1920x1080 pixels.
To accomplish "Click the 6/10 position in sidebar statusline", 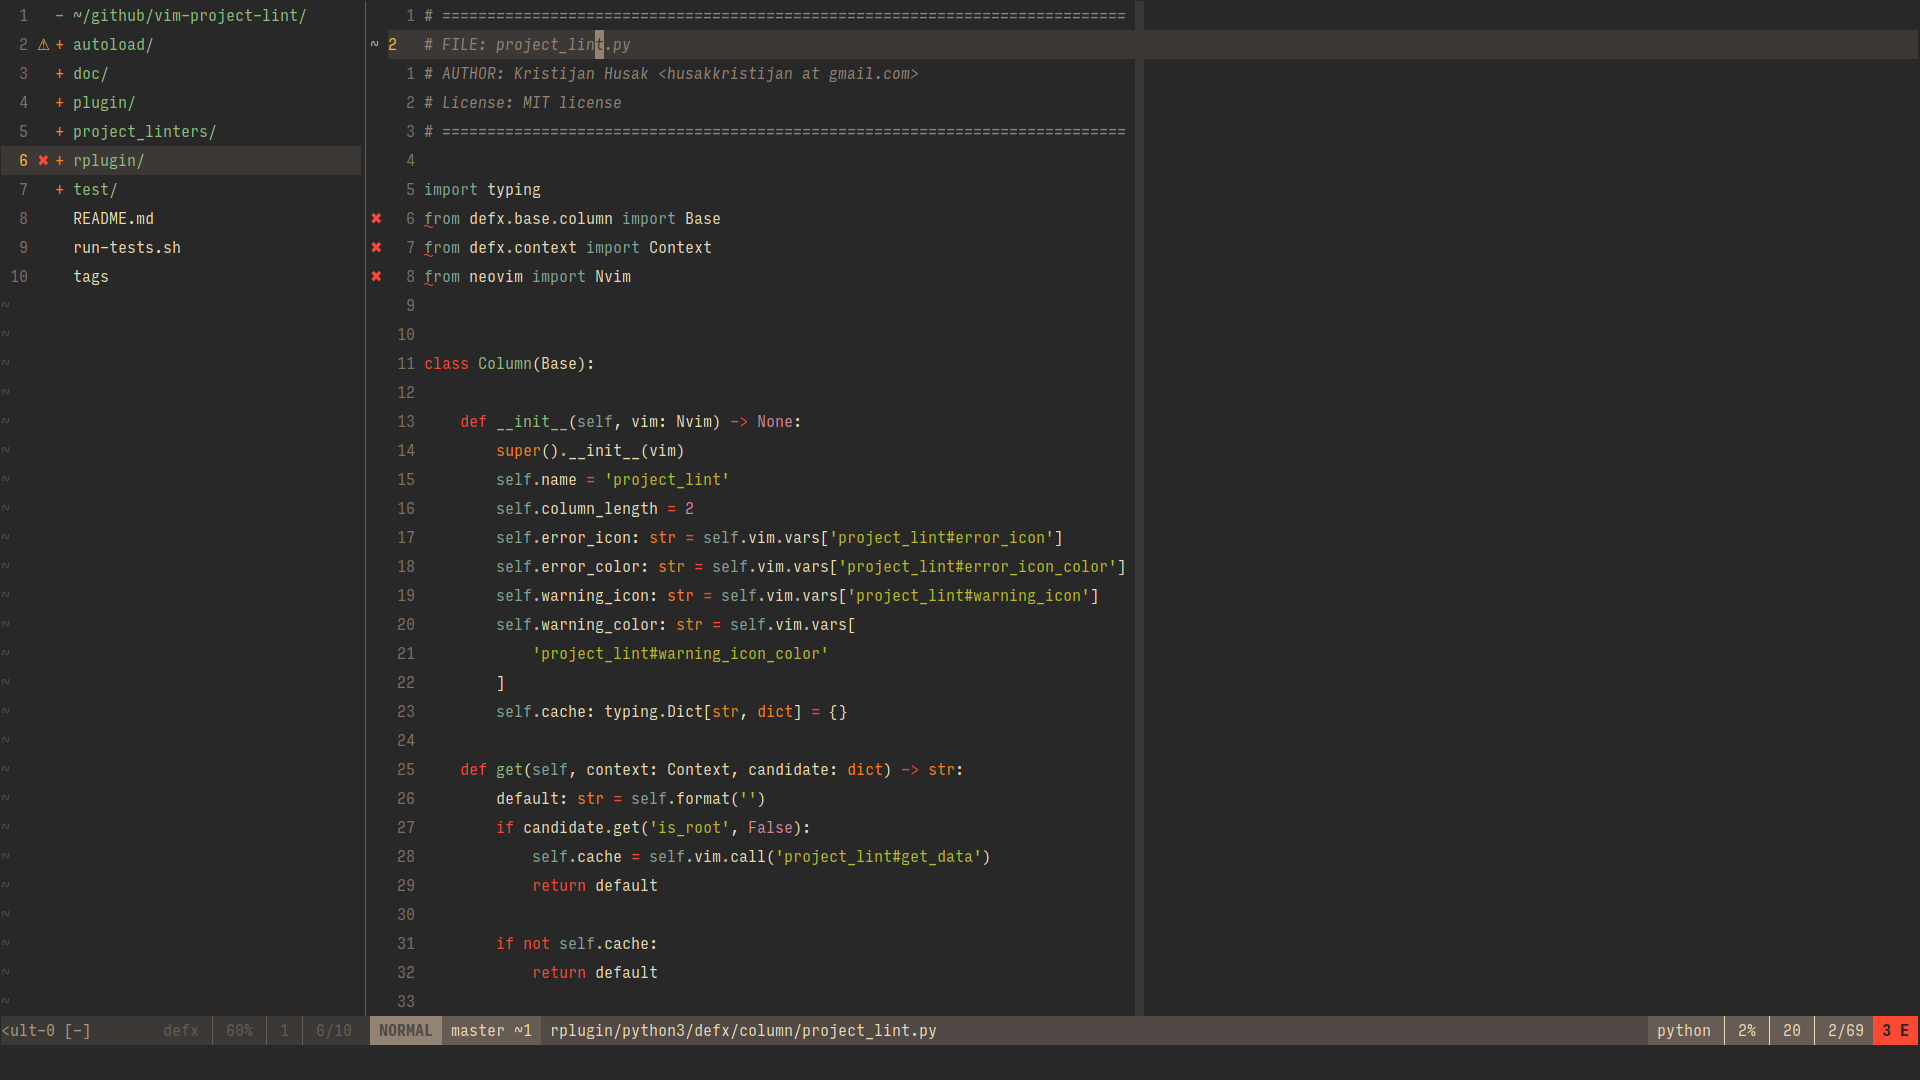I will pyautogui.click(x=334, y=1031).
